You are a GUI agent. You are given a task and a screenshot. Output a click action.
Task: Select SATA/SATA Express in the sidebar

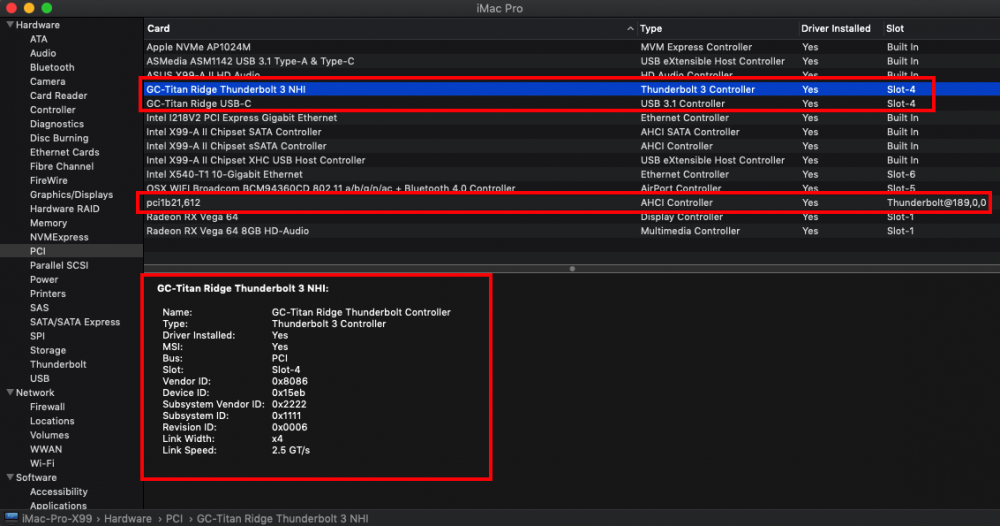click(75, 322)
